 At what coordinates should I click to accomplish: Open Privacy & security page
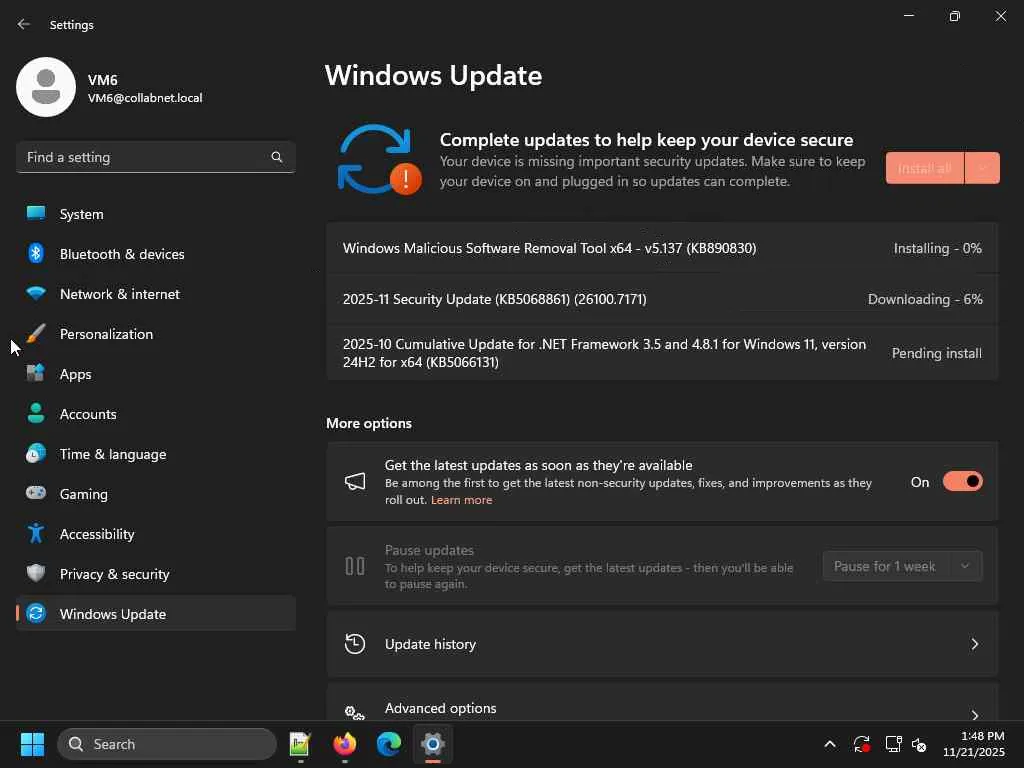pos(156,573)
